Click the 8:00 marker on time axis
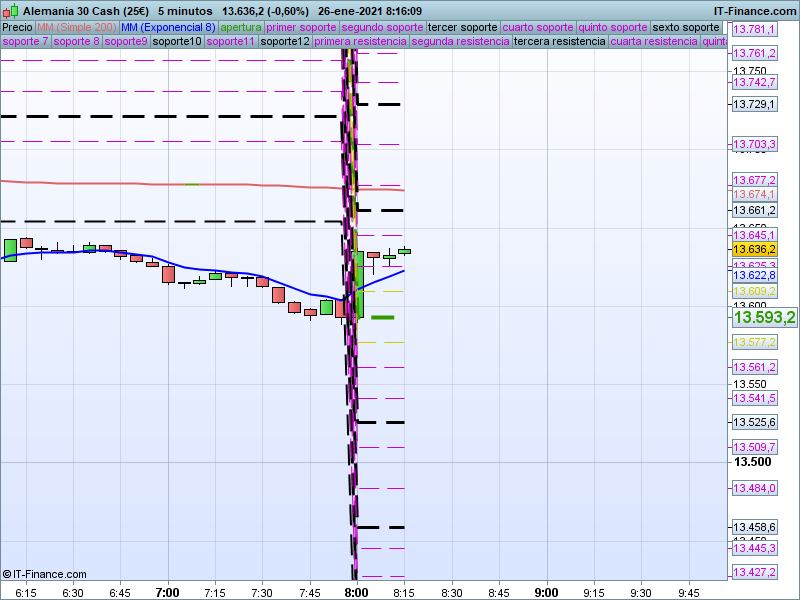 (x=356, y=592)
